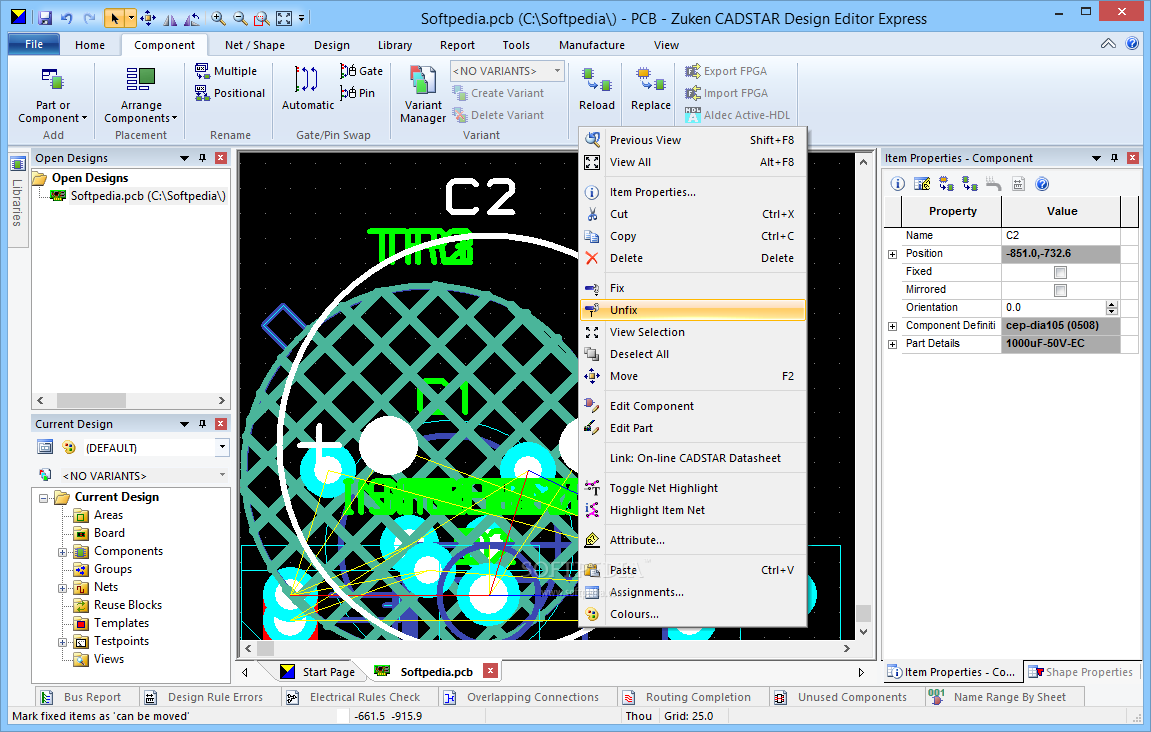This screenshot has height=732, width=1151.
Task: Select Toggle Net Highlight in context menu
Action: point(692,488)
